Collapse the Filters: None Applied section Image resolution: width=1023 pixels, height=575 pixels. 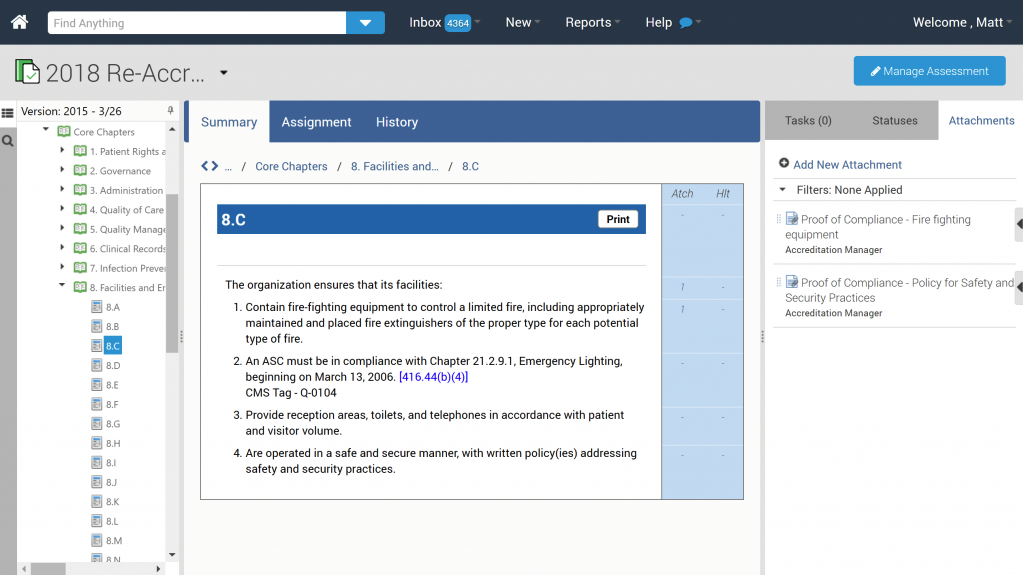[781, 189]
